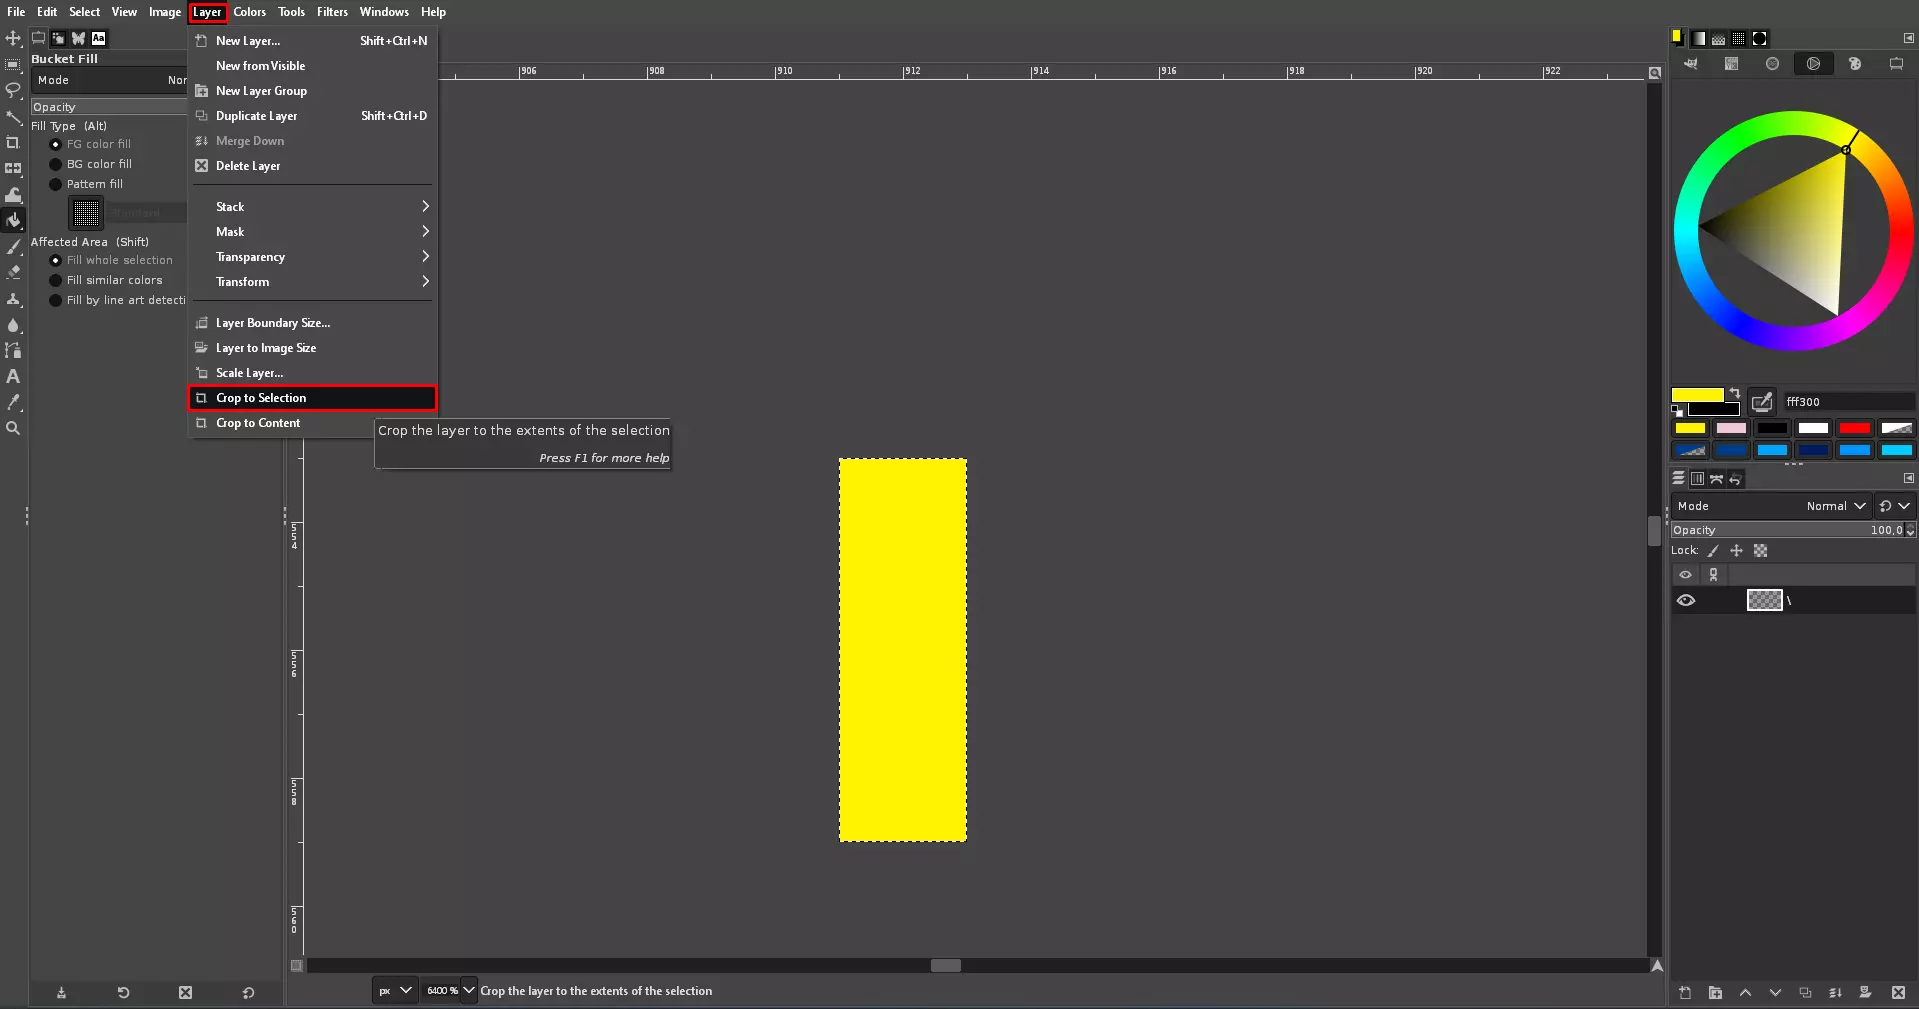The width and height of the screenshot is (1919, 1009).
Task: Click Crop to Selection menu item
Action: [313, 398]
